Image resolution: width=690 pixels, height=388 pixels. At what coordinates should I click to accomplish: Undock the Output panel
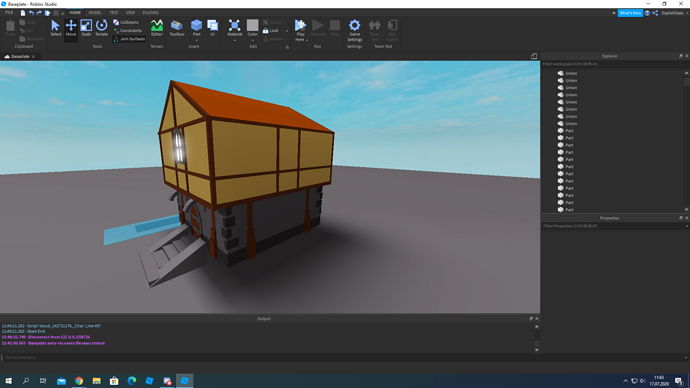[531, 318]
